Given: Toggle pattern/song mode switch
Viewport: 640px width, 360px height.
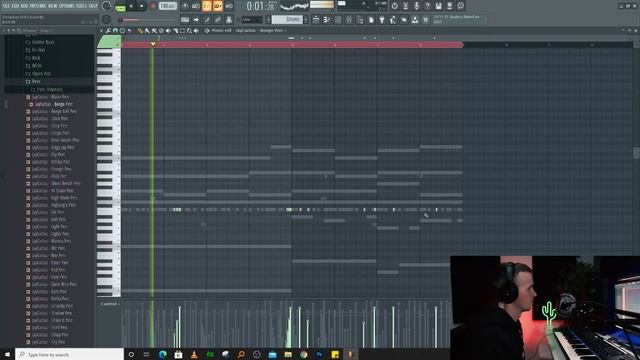Looking at the screenshot, I should tap(120, 6).
